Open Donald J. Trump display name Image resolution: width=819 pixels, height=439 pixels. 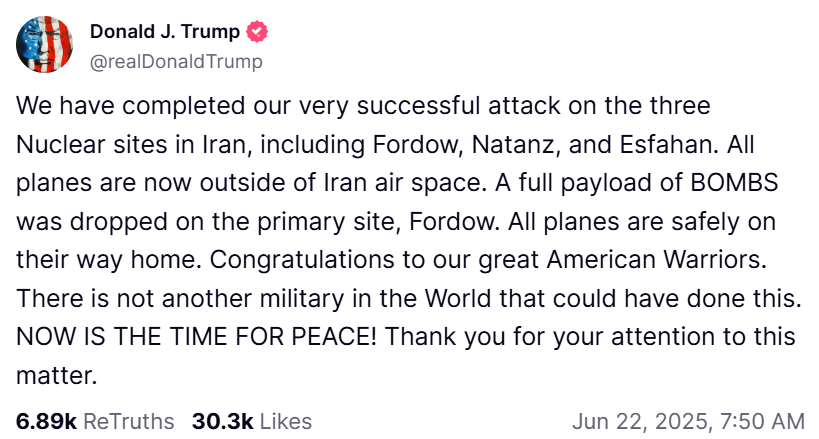tap(165, 31)
